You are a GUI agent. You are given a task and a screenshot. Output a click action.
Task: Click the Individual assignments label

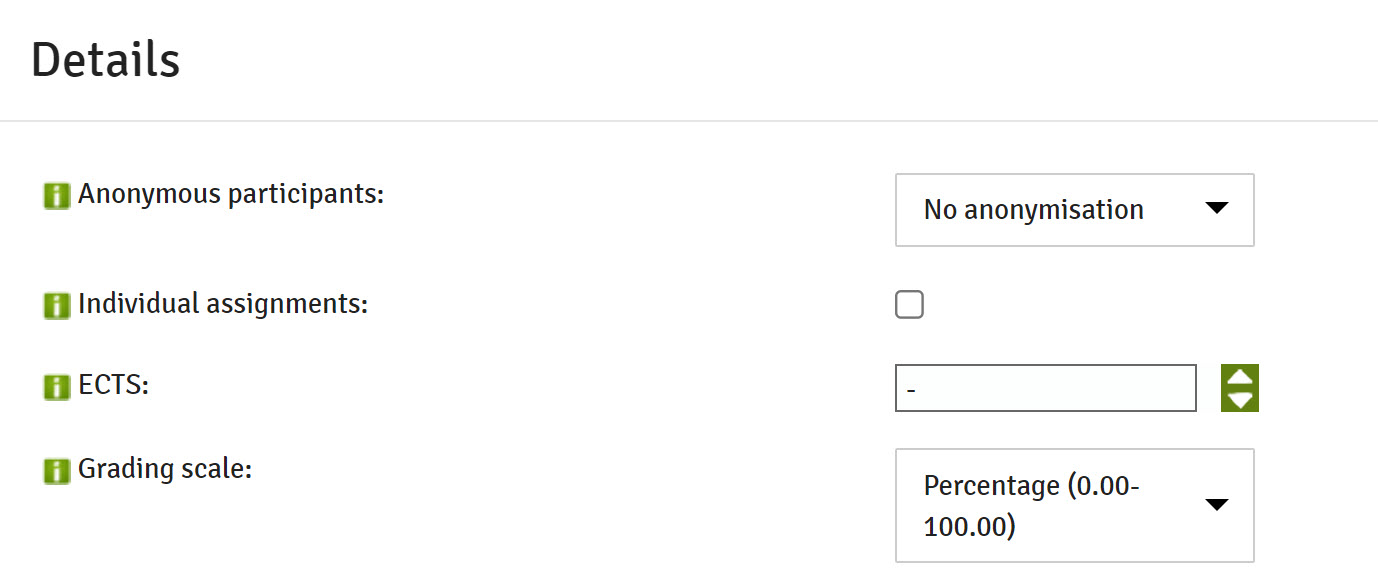pos(223,304)
